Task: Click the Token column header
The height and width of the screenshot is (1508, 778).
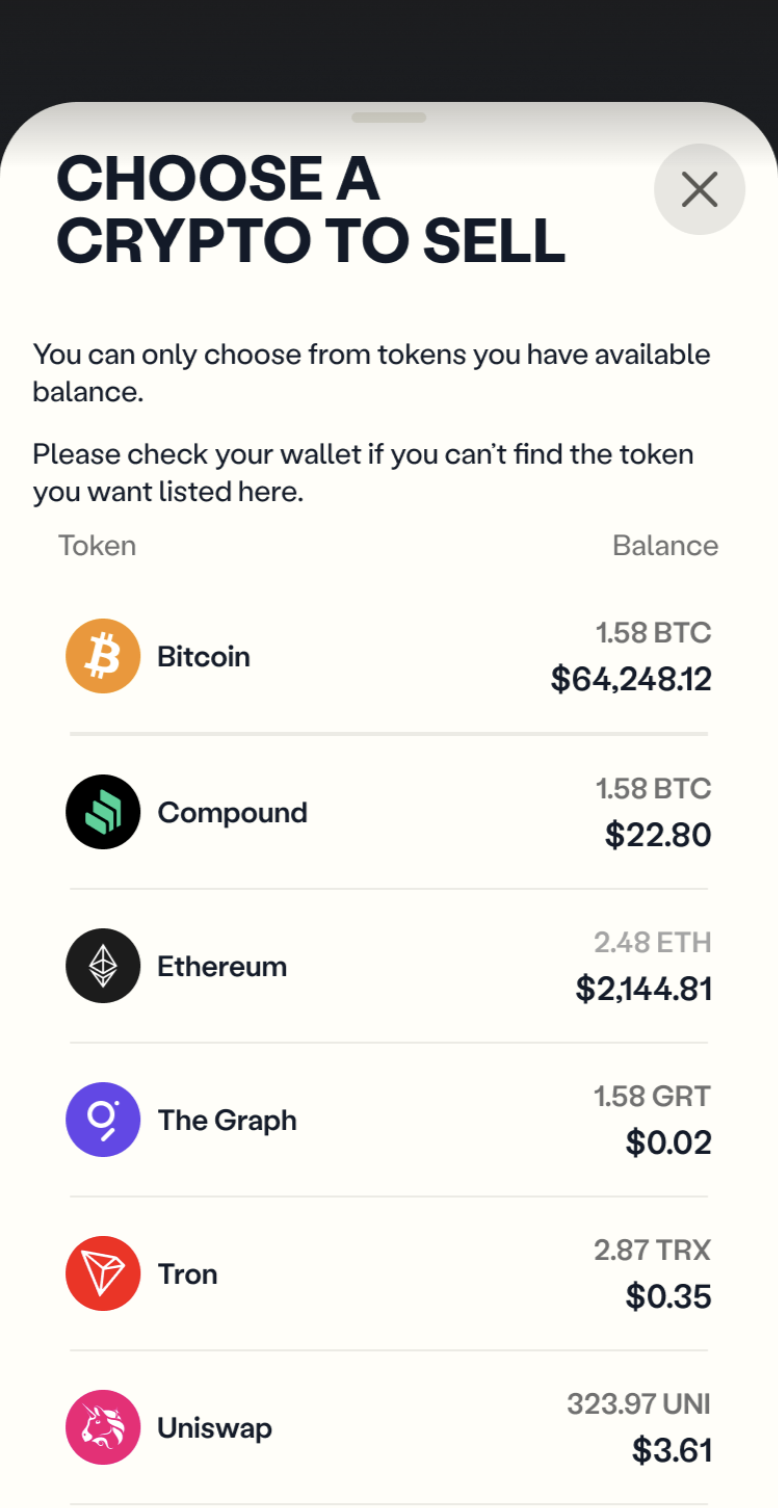Action: click(x=97, y=546)
